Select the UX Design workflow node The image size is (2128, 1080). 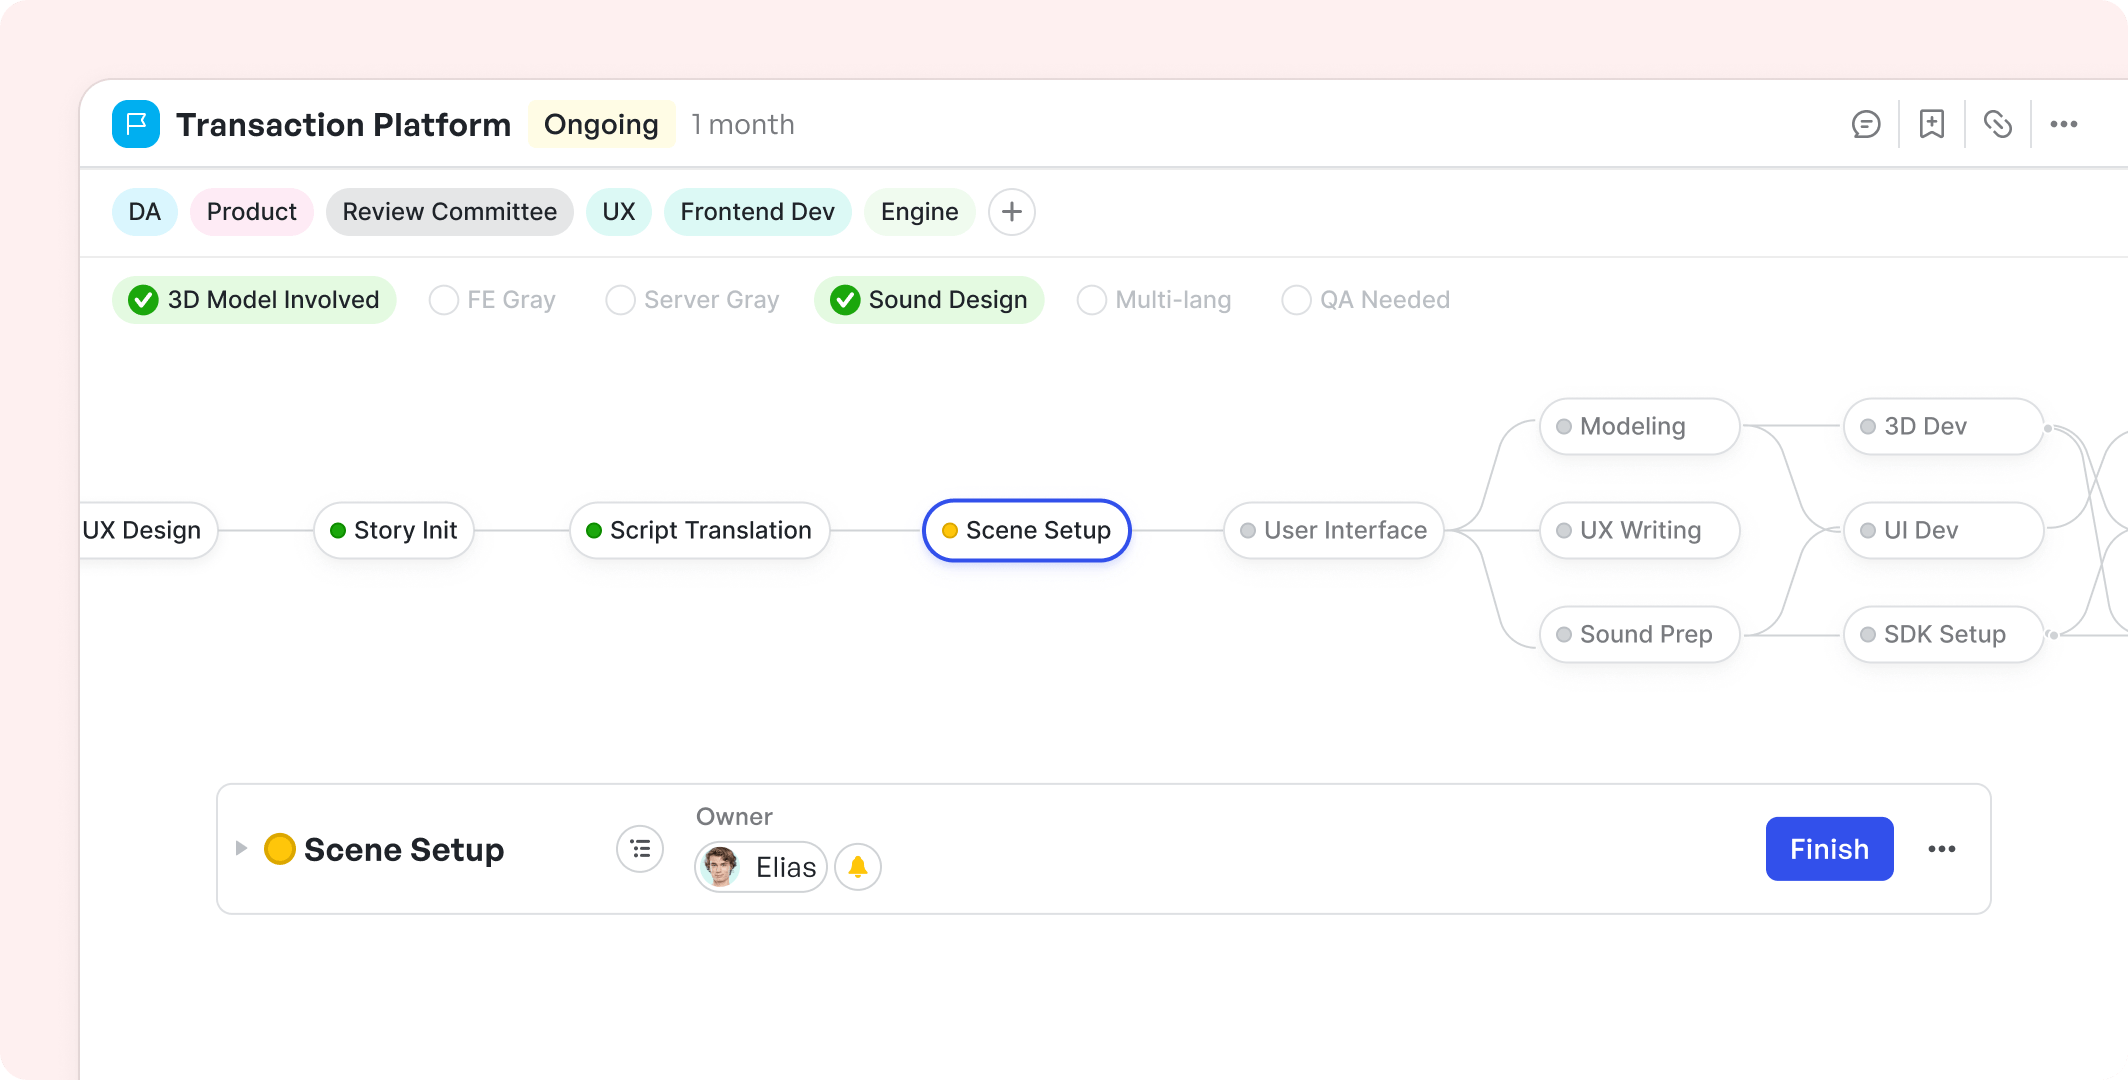(148, 530)
